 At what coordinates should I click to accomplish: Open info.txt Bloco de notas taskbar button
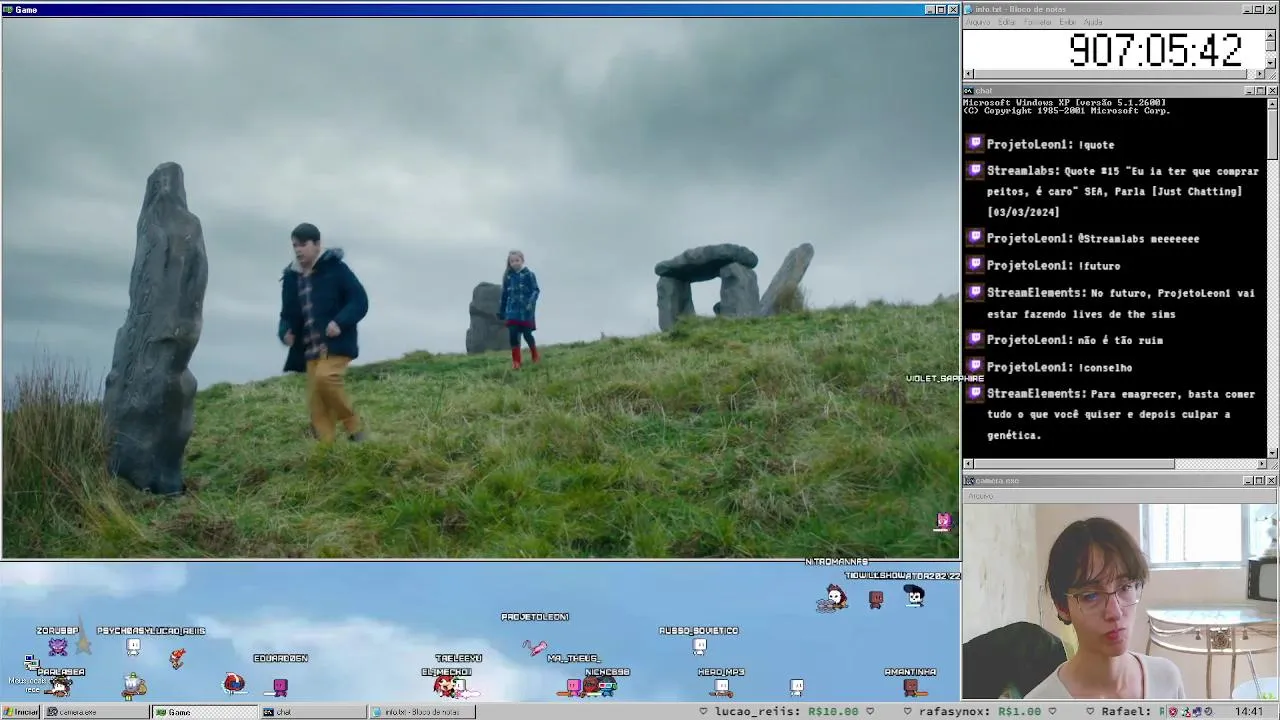pyautogui.click(x=422, y=712)
